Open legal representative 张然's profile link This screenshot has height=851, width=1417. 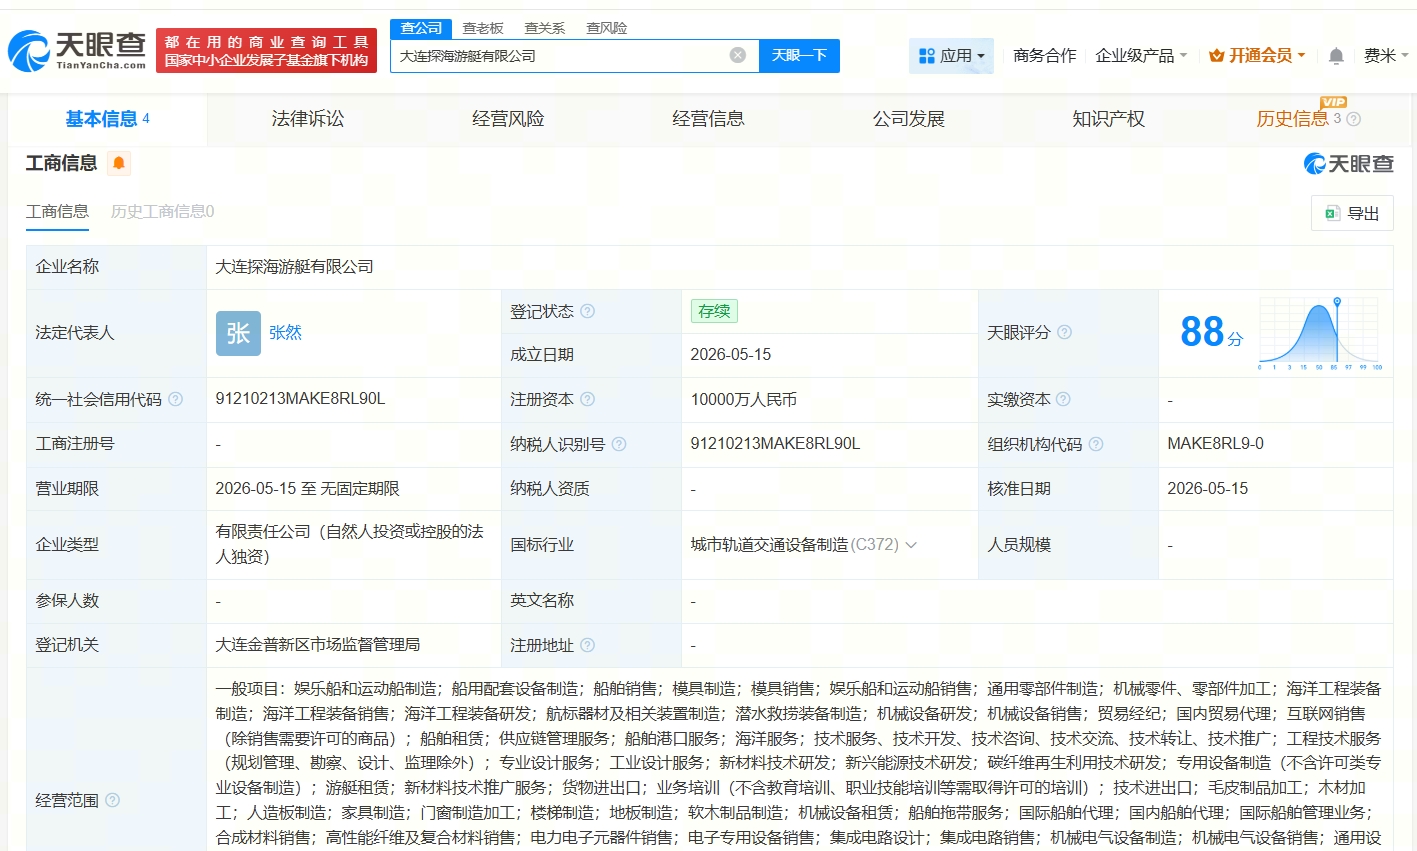[x=285, y=333]
